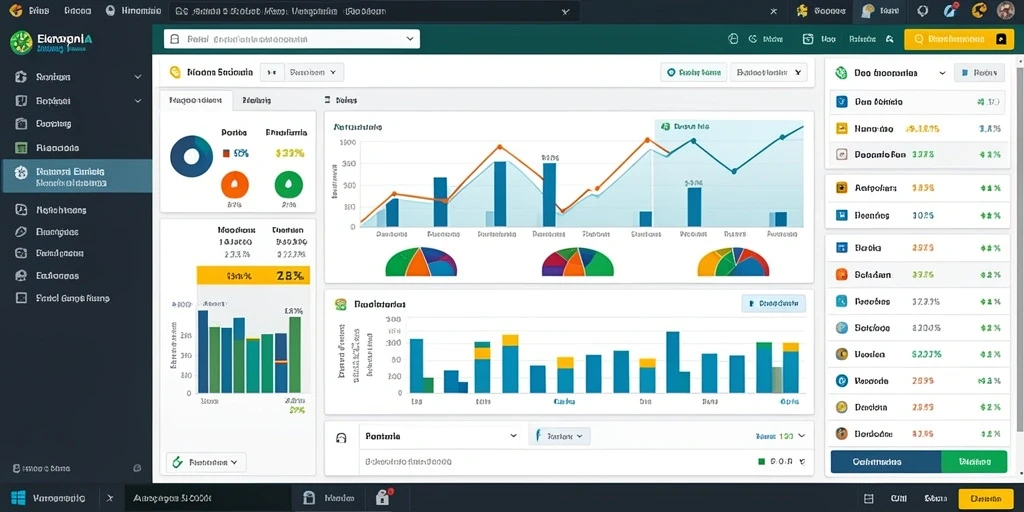The height and width of the screenshot is (512, 1024).
Task: Click the orange donut chart indicator
Action: point(235,185)
